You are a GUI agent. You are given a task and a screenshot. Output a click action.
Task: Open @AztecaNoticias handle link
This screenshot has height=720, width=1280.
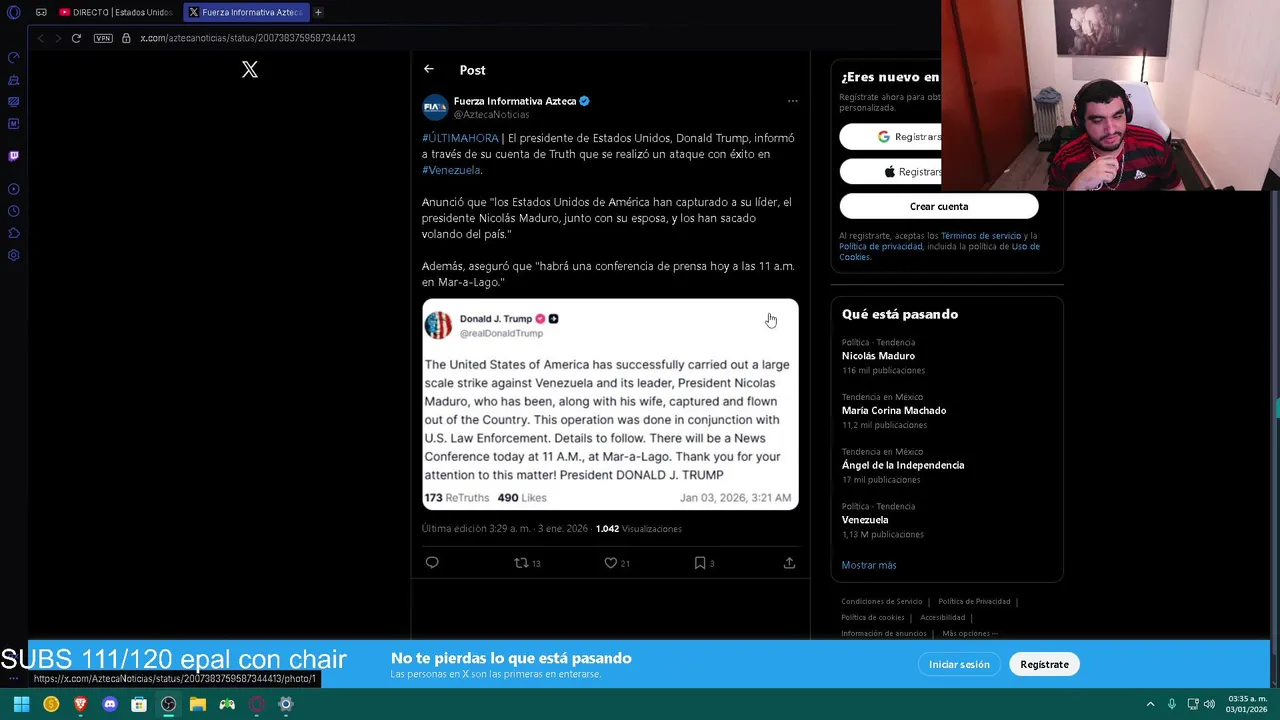pos(491,115)
